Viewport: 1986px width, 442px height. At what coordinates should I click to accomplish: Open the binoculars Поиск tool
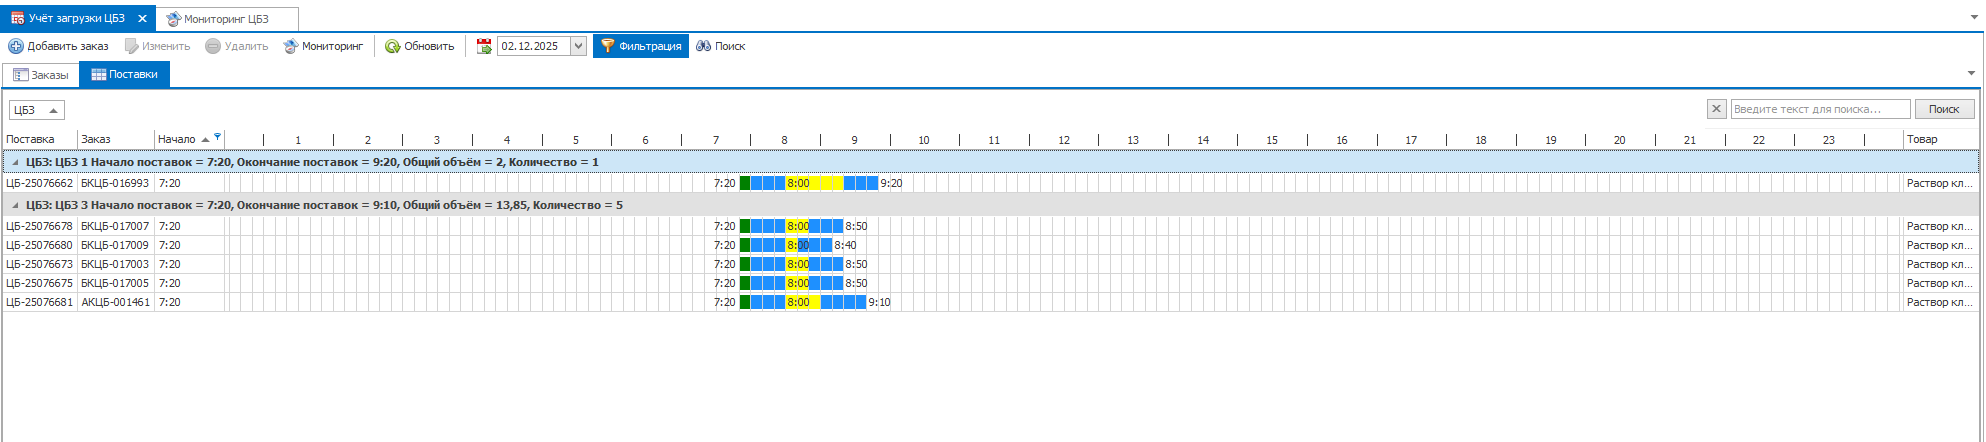click(x=720, y=46)
